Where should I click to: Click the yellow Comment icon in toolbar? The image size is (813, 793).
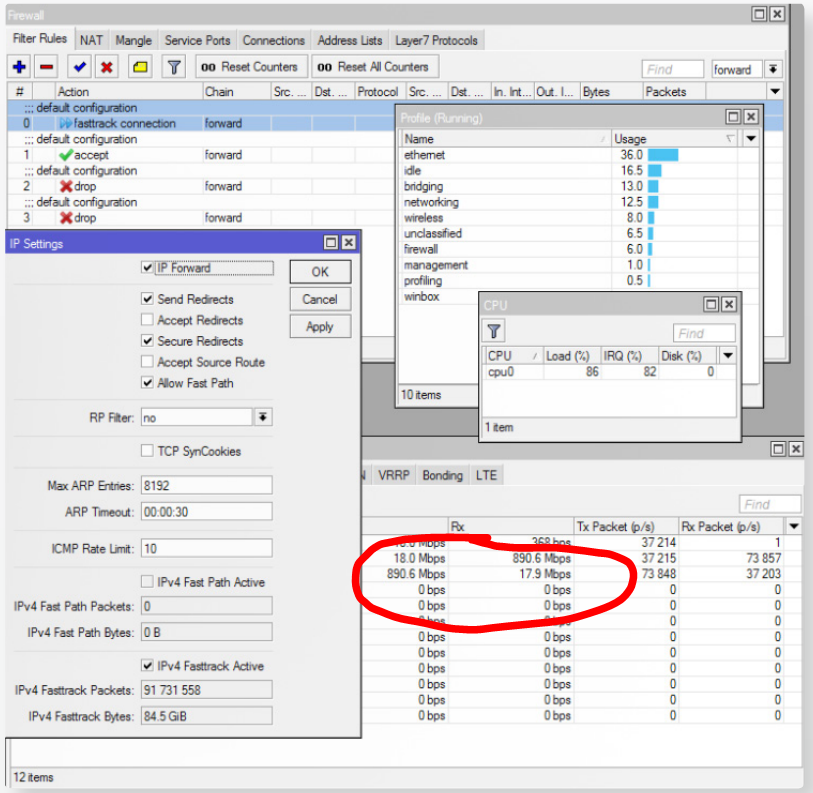pos(140,67)
